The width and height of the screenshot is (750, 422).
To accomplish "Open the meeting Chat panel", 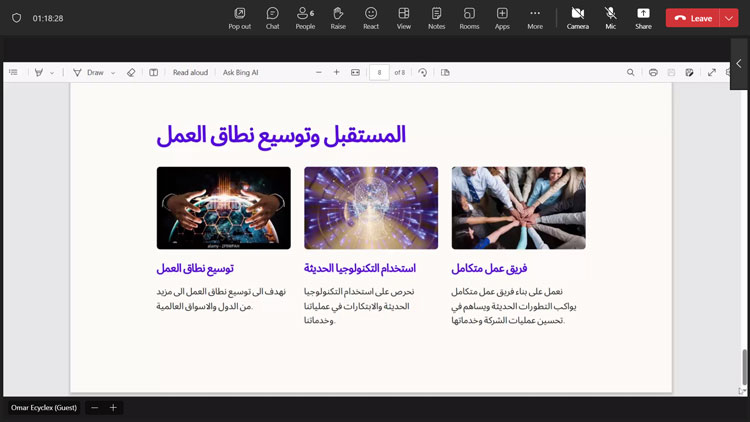I will tap(272, 17).
